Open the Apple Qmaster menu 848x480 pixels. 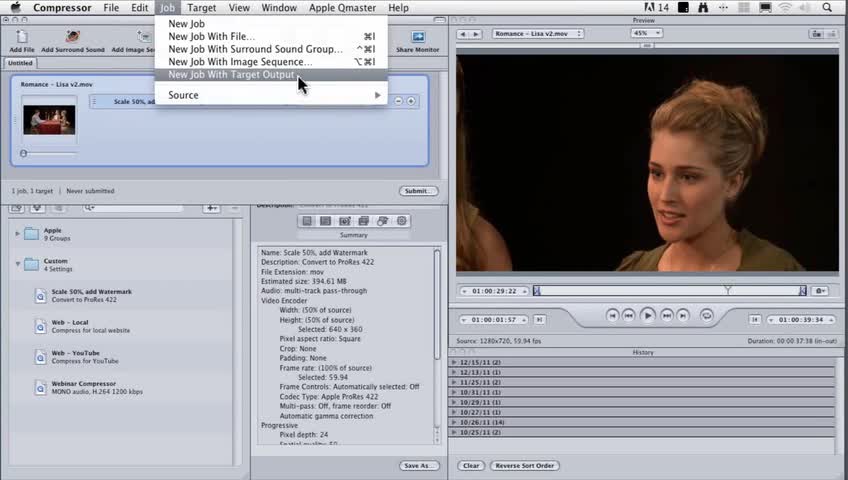(342, 8)
